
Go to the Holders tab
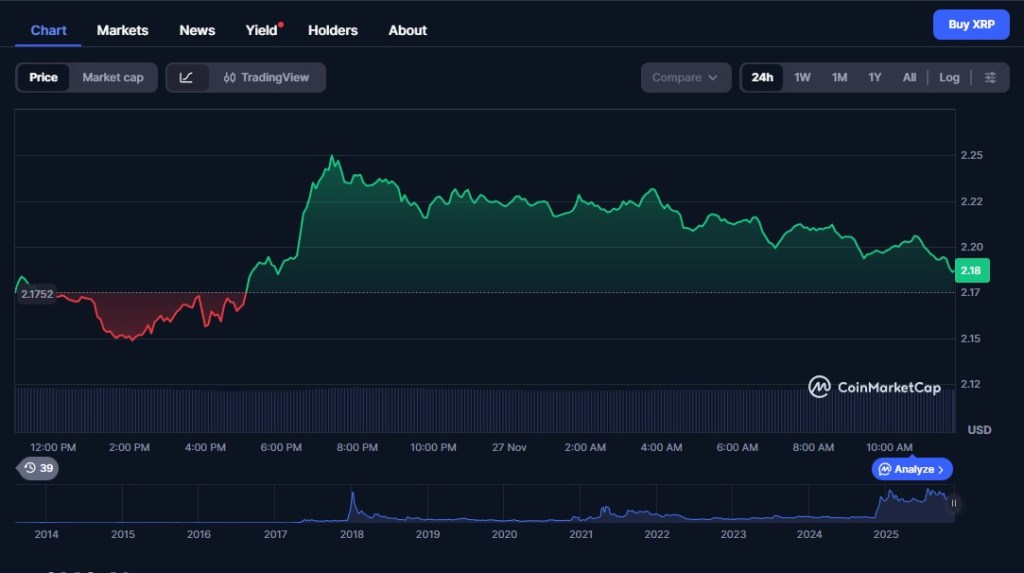(333, 30)
